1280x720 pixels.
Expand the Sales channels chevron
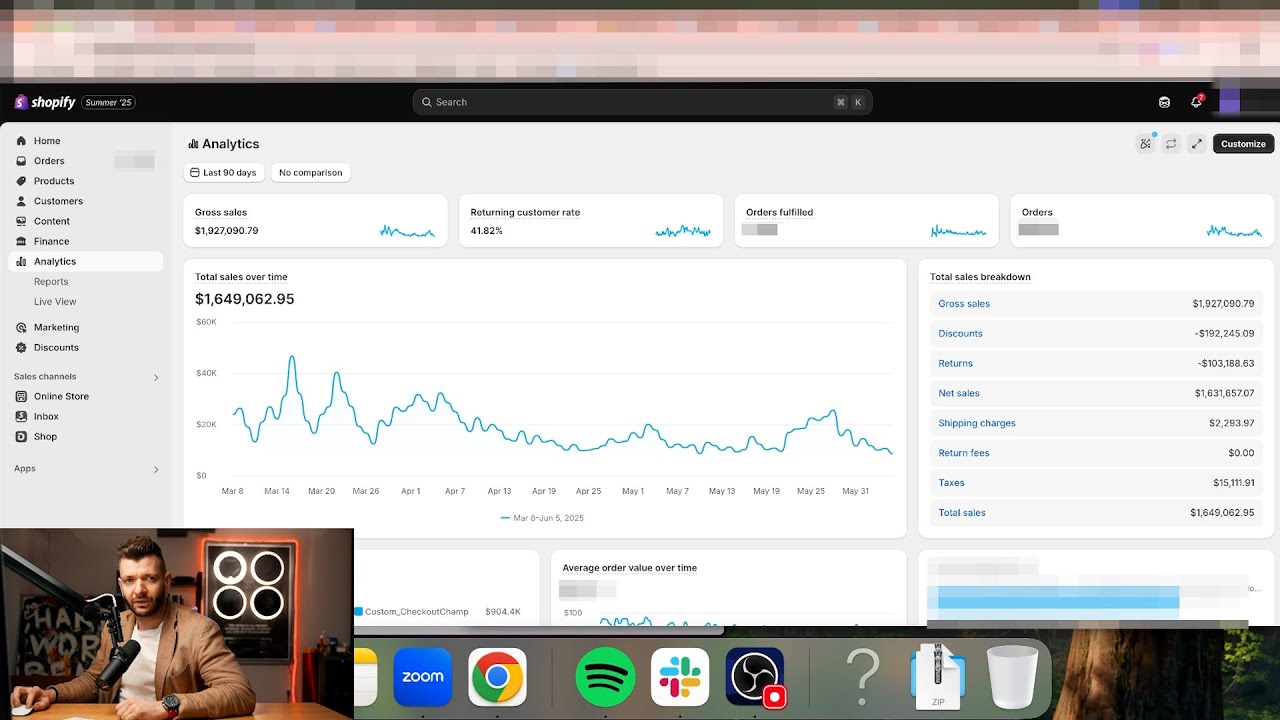156,377
